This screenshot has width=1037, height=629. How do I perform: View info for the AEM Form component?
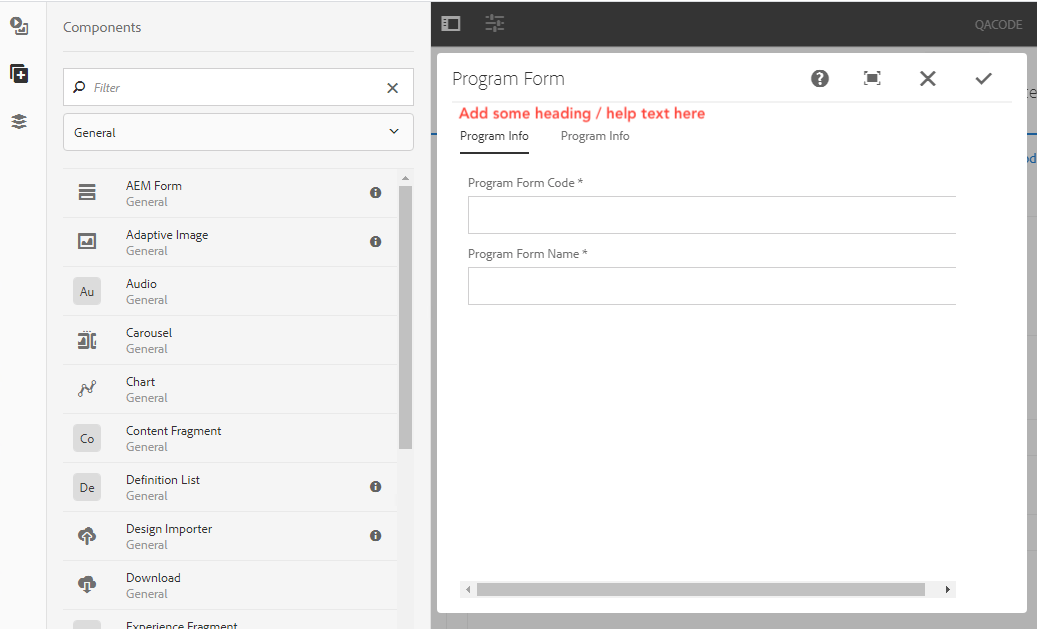375,192
